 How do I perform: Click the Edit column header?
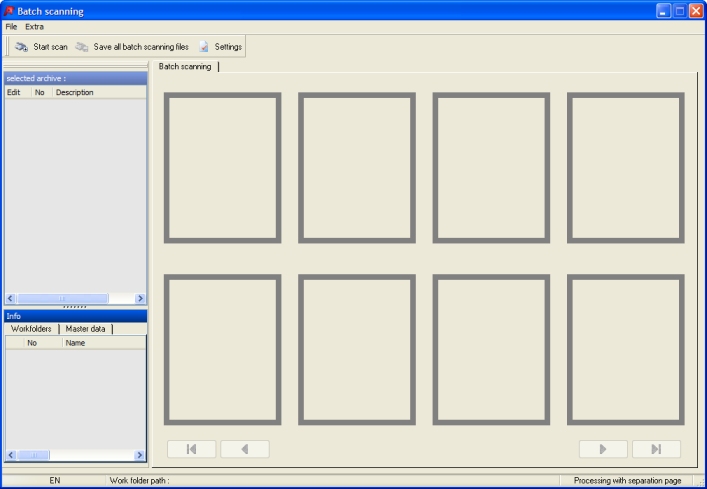pos(14,92)
